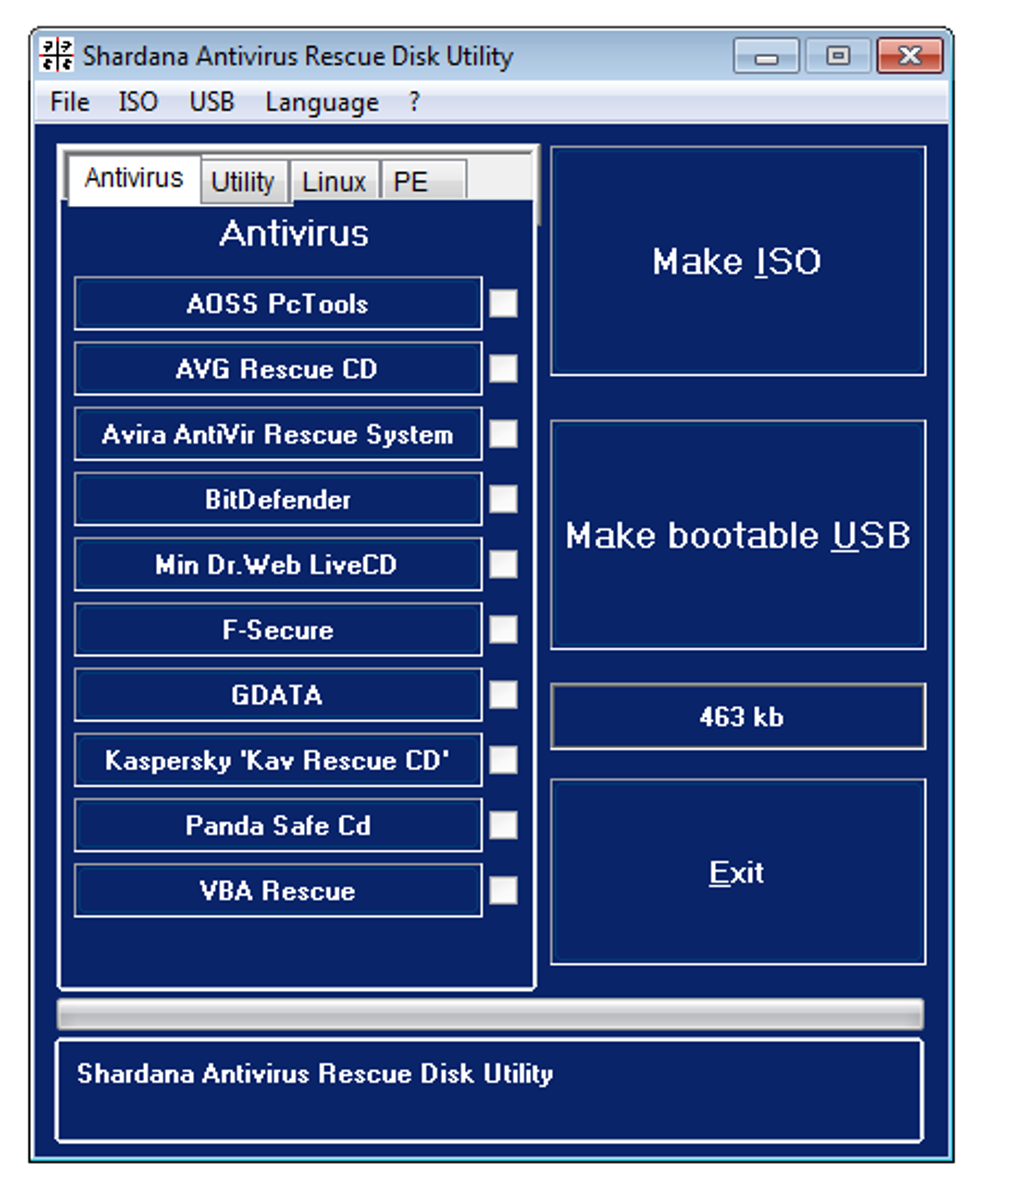This screenshot has height=1198, width=1020.
Task: Check the Min Dr.Web LiveCD checkbox
Action: pyautogui.click(x=504, y=565)
